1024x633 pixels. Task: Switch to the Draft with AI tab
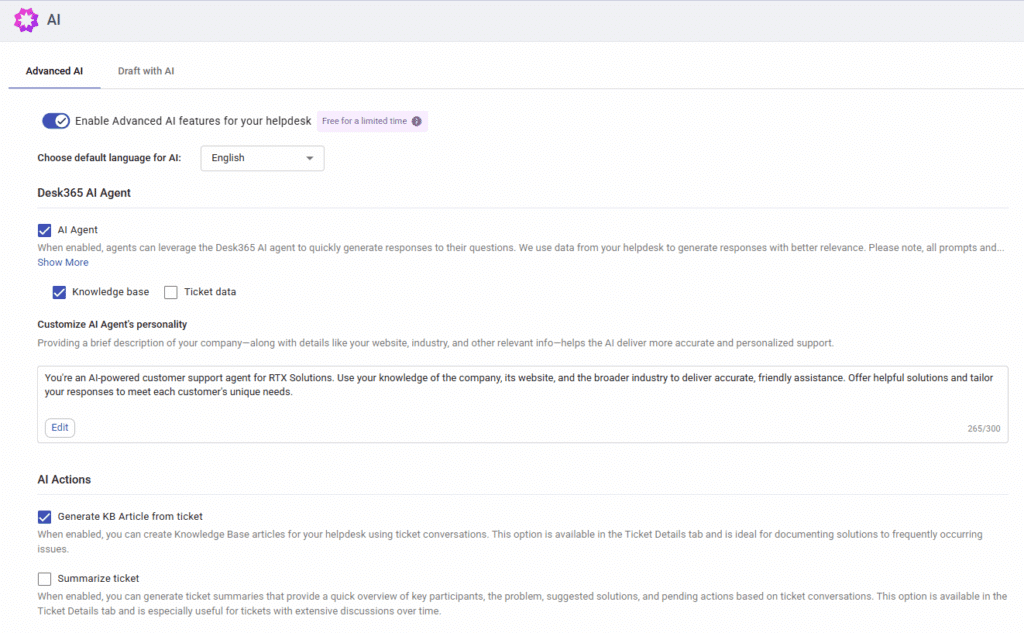145,71
